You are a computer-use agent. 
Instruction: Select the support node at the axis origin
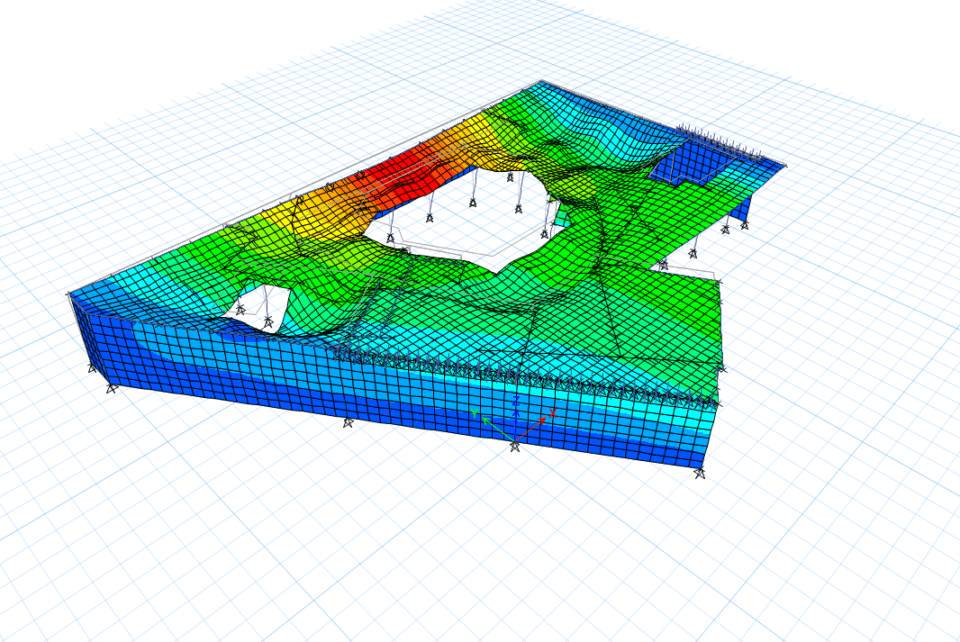point(515,445)
